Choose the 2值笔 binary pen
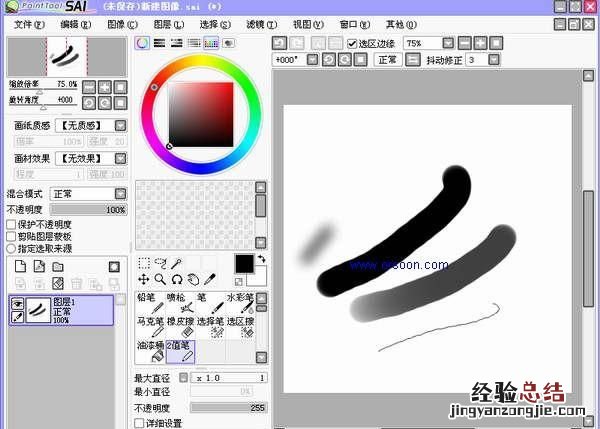Screen dimensions: 600x429 click(180, 351)
